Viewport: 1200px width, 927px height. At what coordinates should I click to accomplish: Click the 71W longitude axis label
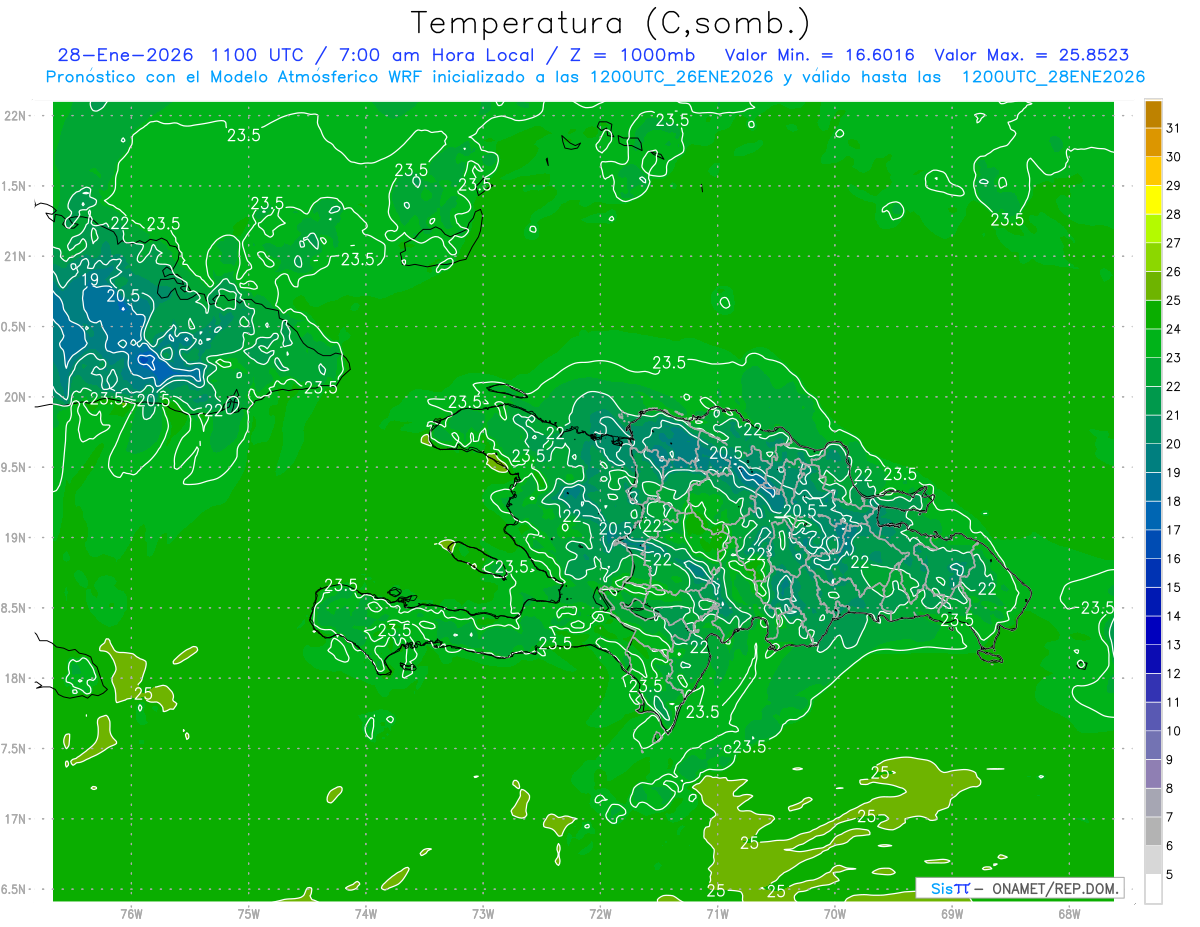point(717,913)
